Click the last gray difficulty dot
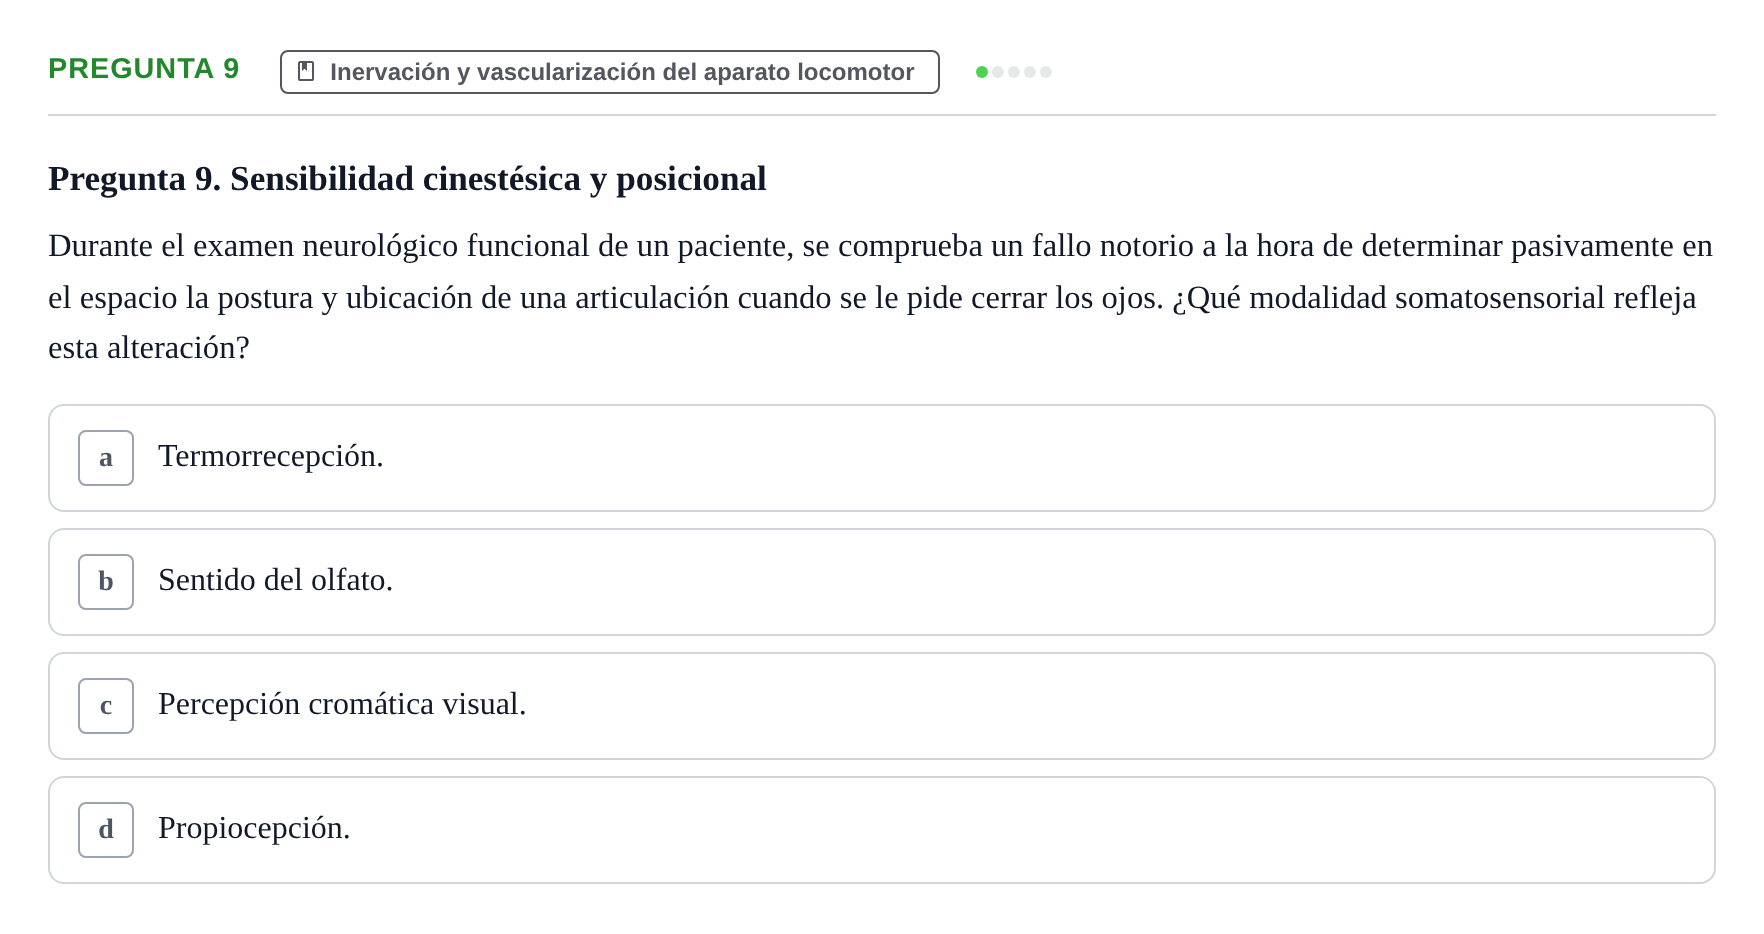The image size is (1764, 934). 1046,72
